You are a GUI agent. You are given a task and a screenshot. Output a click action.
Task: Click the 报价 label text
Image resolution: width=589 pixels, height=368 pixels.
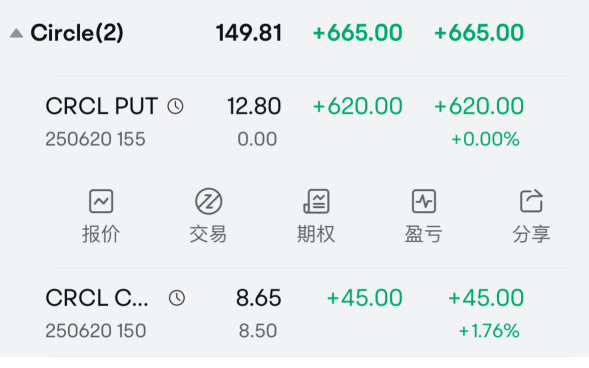click(101, 234)
